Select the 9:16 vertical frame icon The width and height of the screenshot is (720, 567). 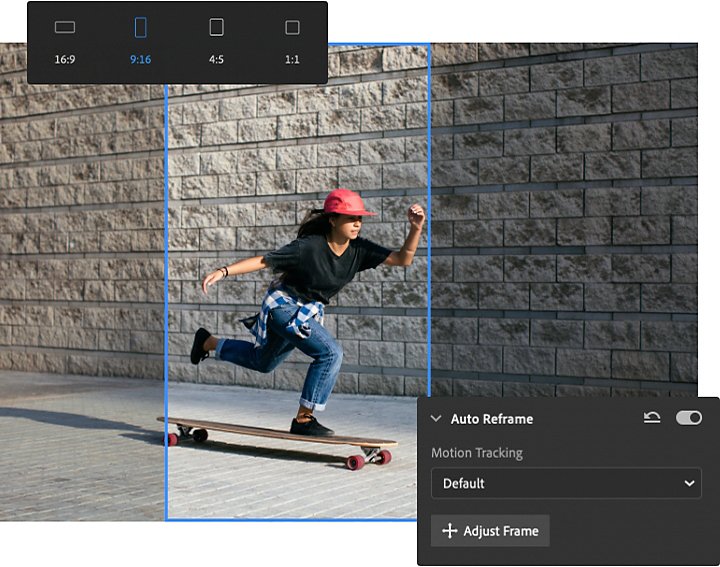click(141, 28)
